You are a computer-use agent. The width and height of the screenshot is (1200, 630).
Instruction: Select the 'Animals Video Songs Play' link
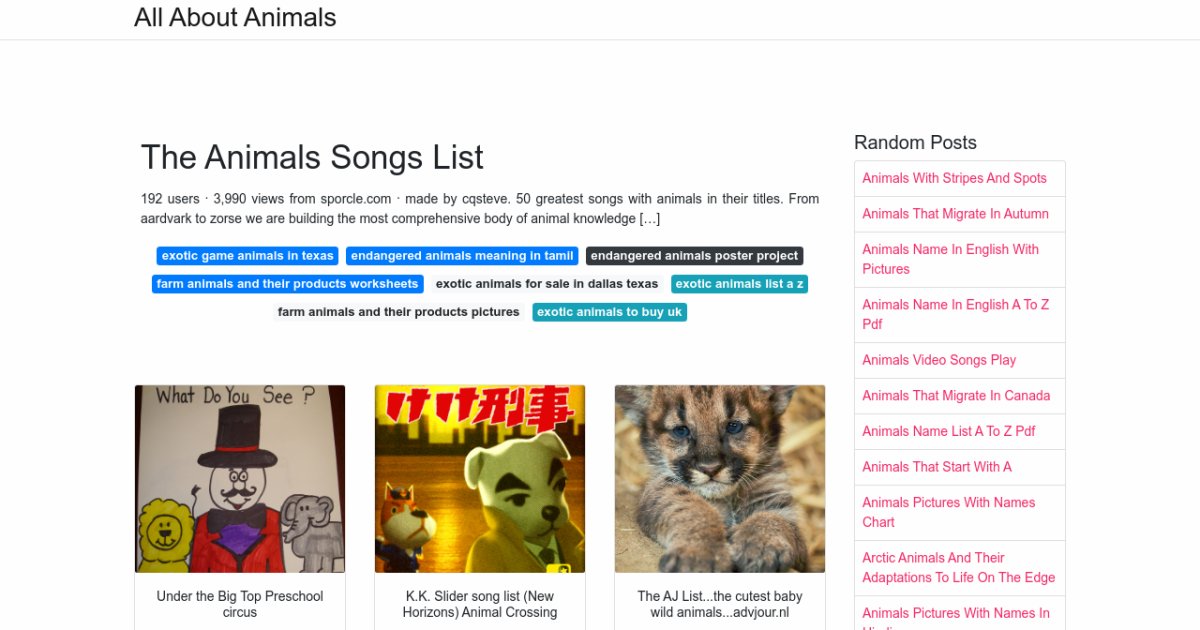pyautogui.click(x=939, y=360)
